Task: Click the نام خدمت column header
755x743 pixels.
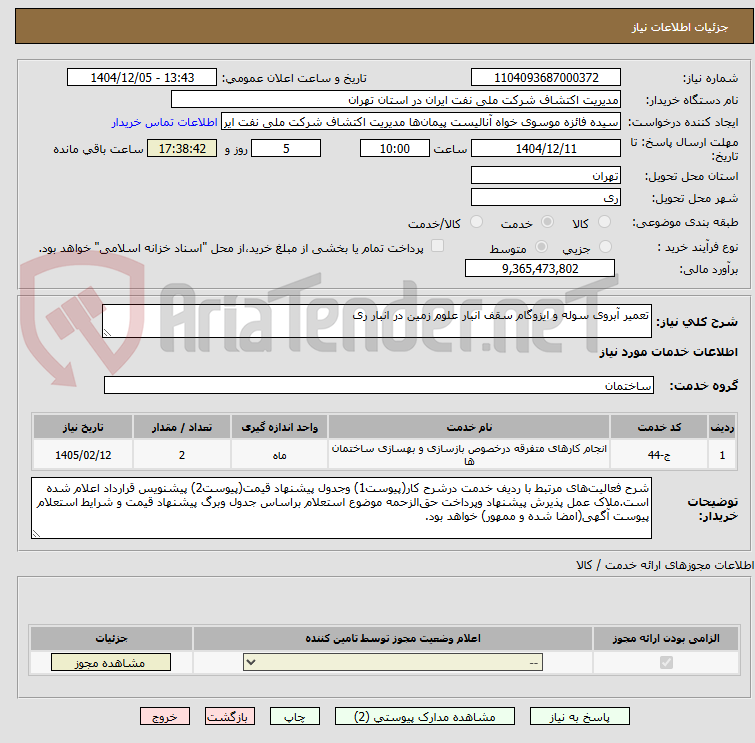Action: pyautogui.click(x=469, y=427)
